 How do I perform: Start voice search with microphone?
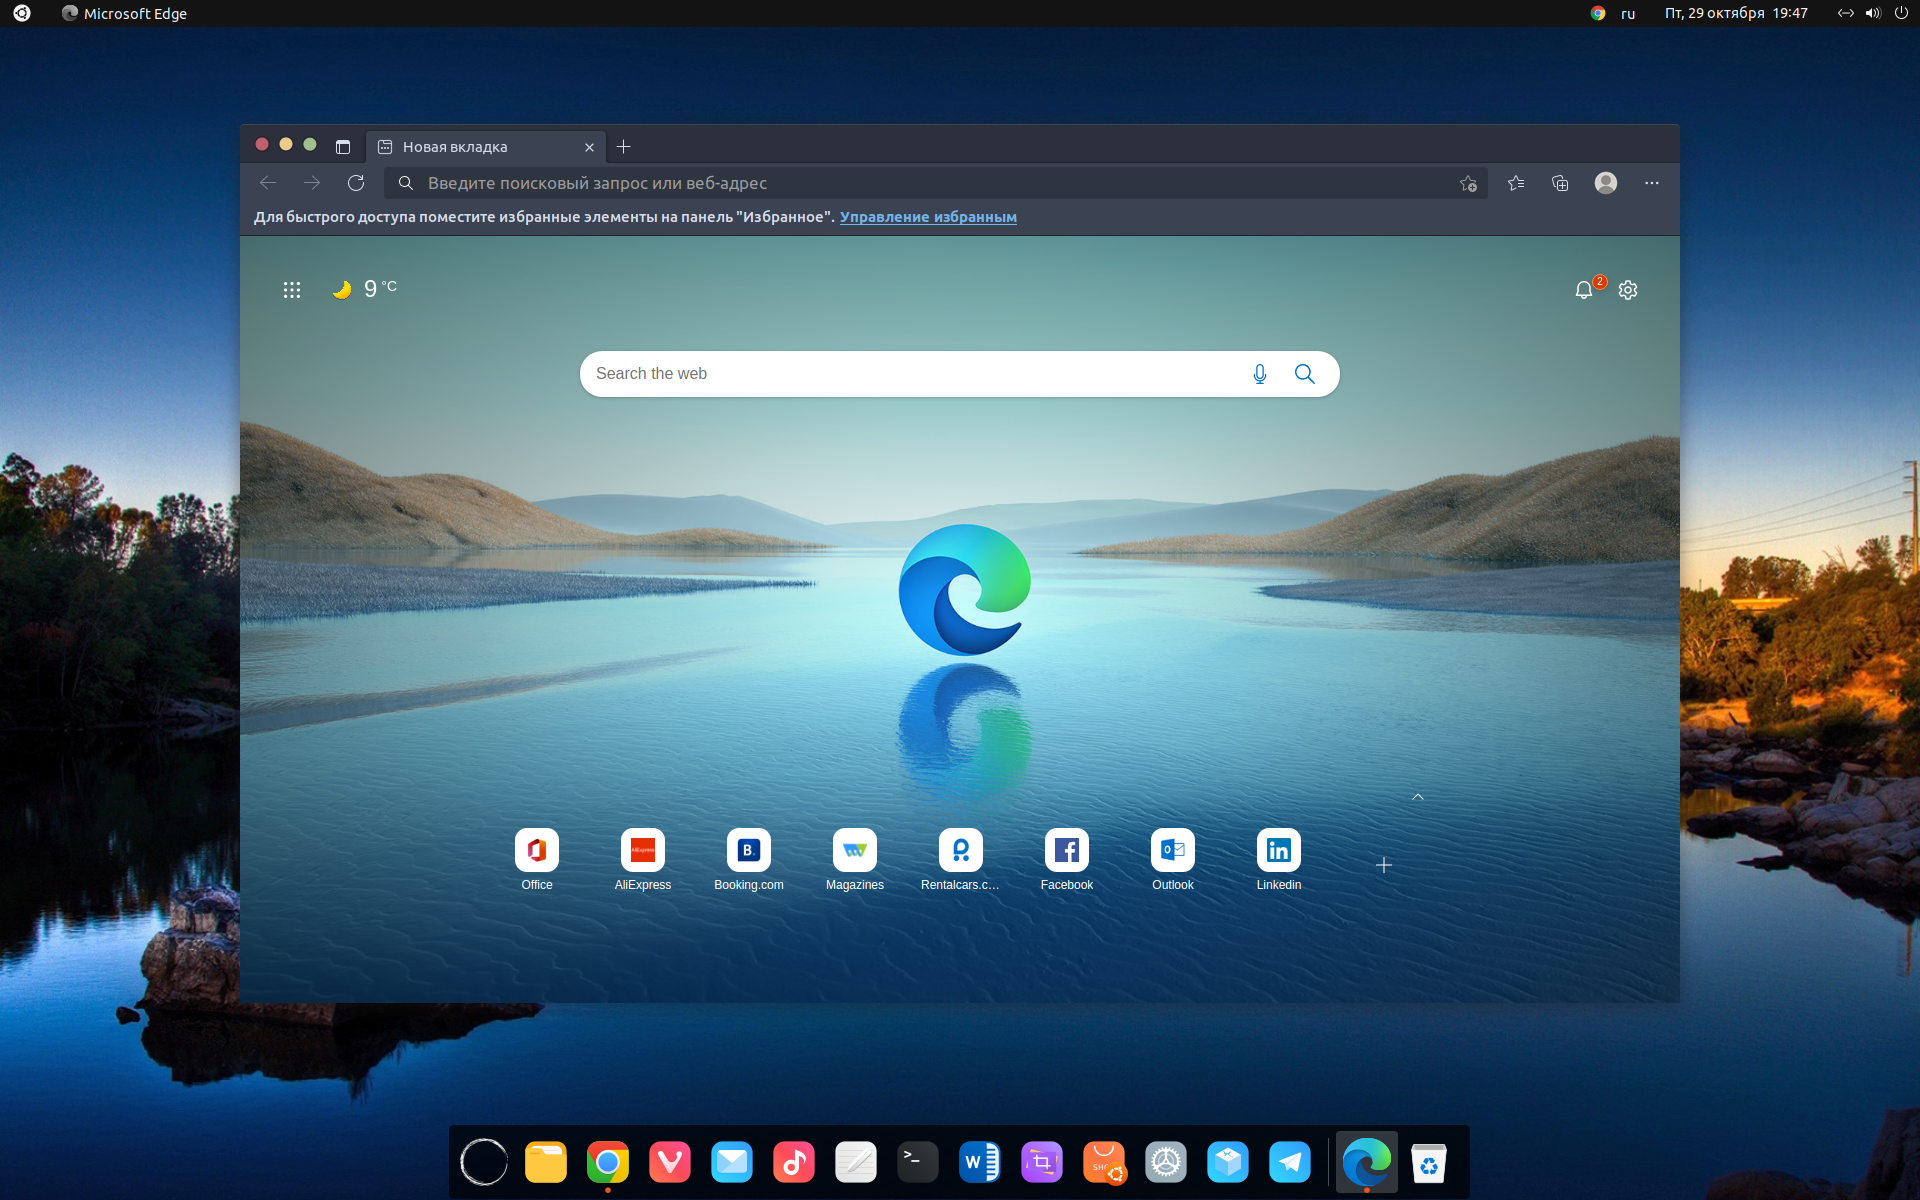point(1260,374)
